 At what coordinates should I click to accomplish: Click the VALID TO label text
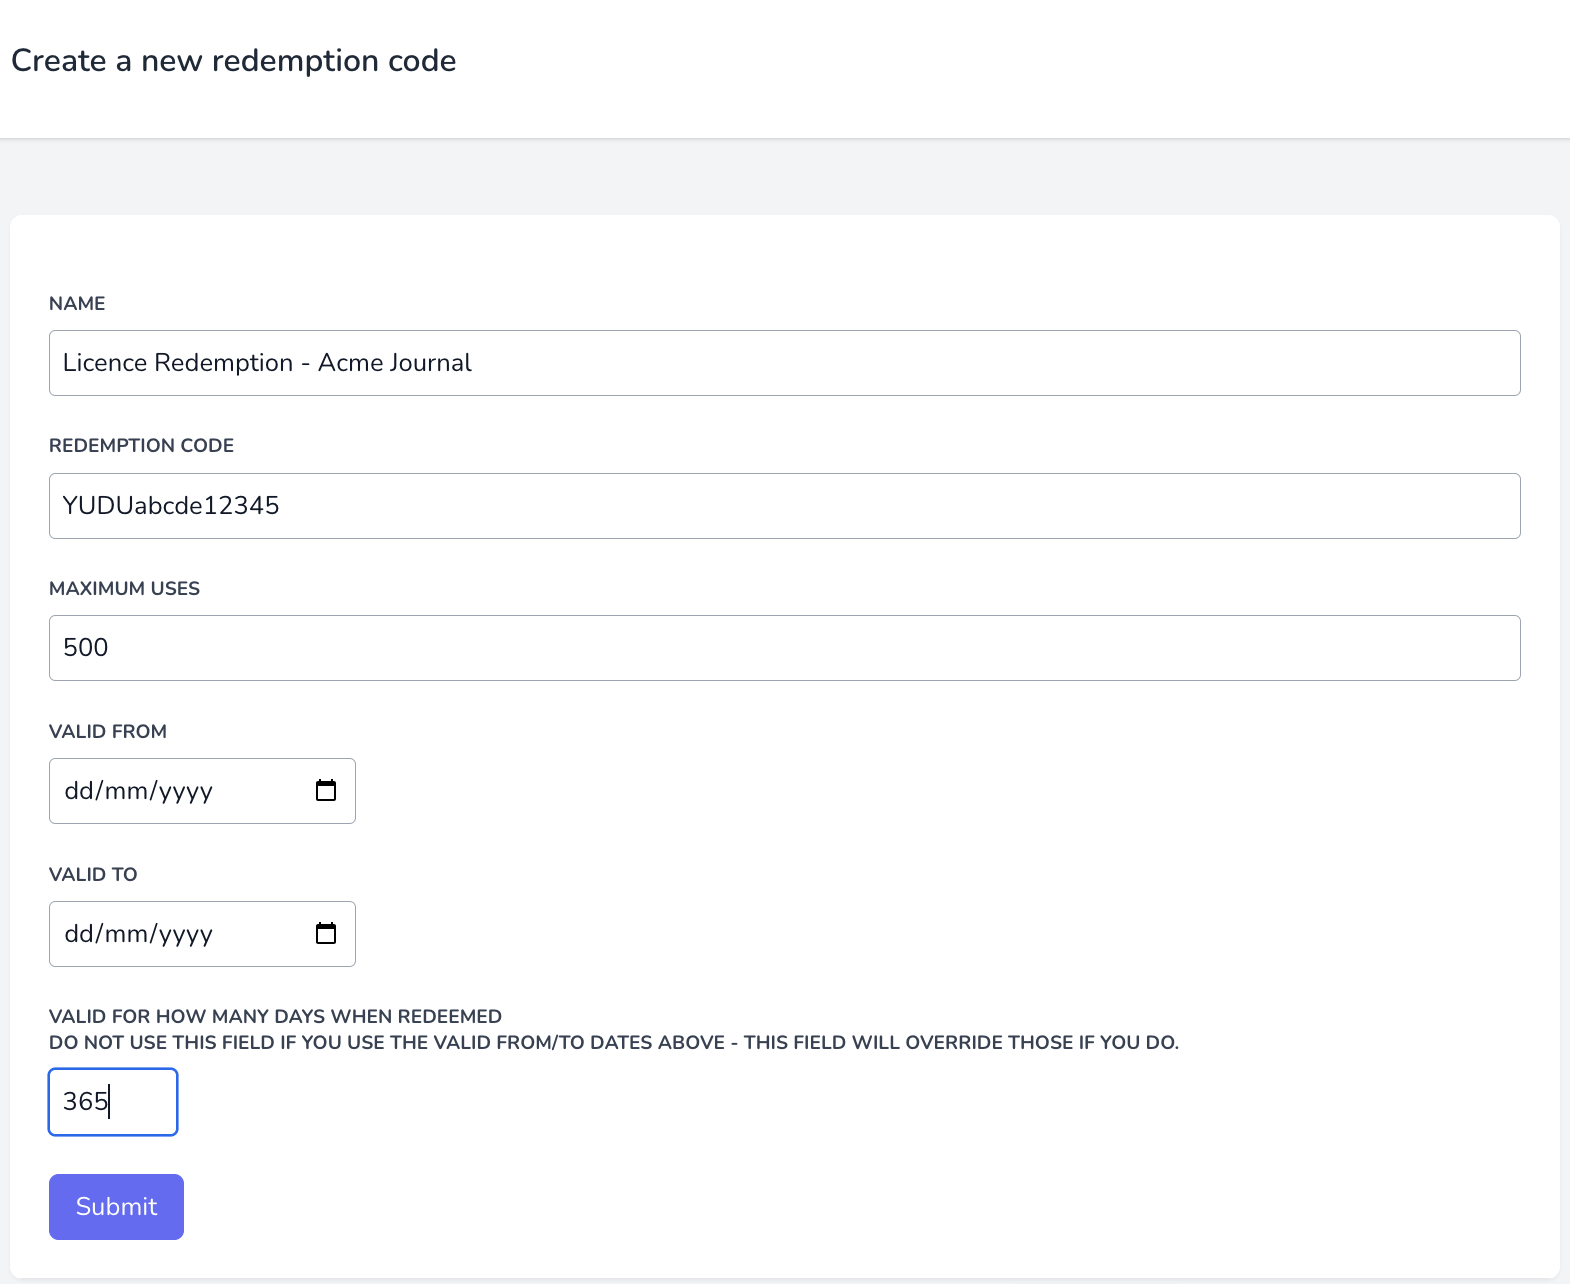[93, 875]
